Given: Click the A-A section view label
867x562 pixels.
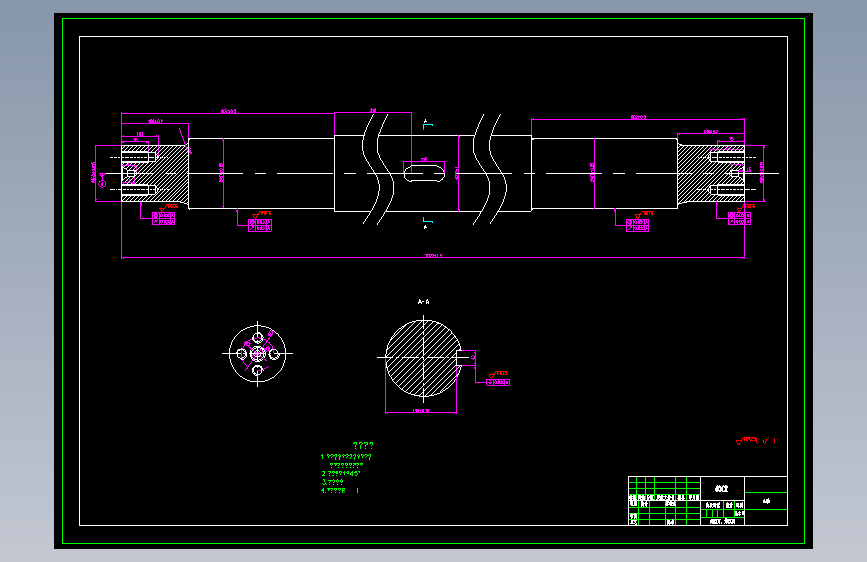Looking at the screenshot, I should (x=424, y=301).
